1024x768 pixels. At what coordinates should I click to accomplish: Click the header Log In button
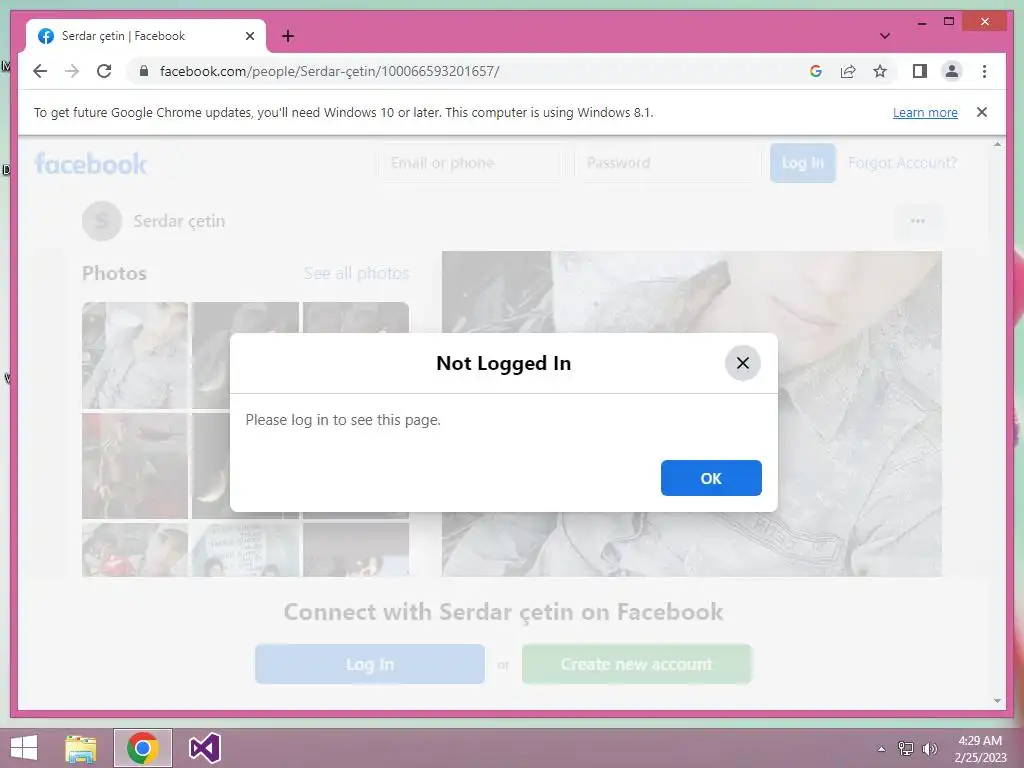point(803,163)
